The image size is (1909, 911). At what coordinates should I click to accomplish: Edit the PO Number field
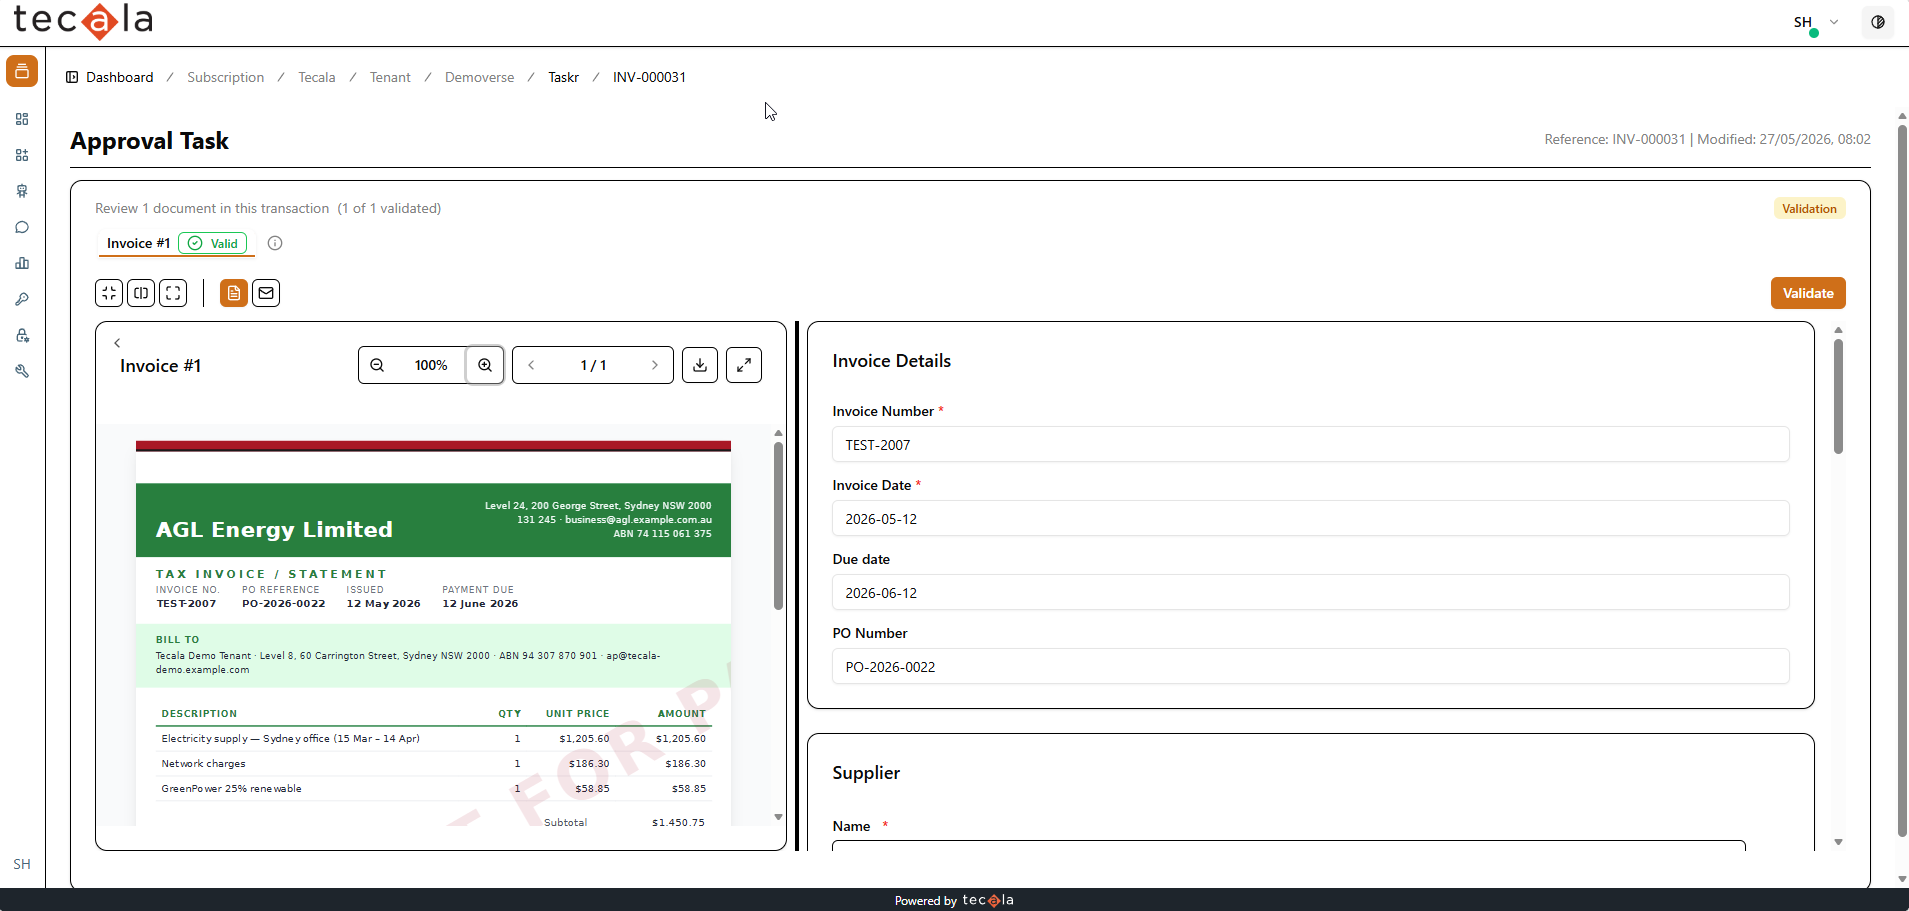point(1310,667)
